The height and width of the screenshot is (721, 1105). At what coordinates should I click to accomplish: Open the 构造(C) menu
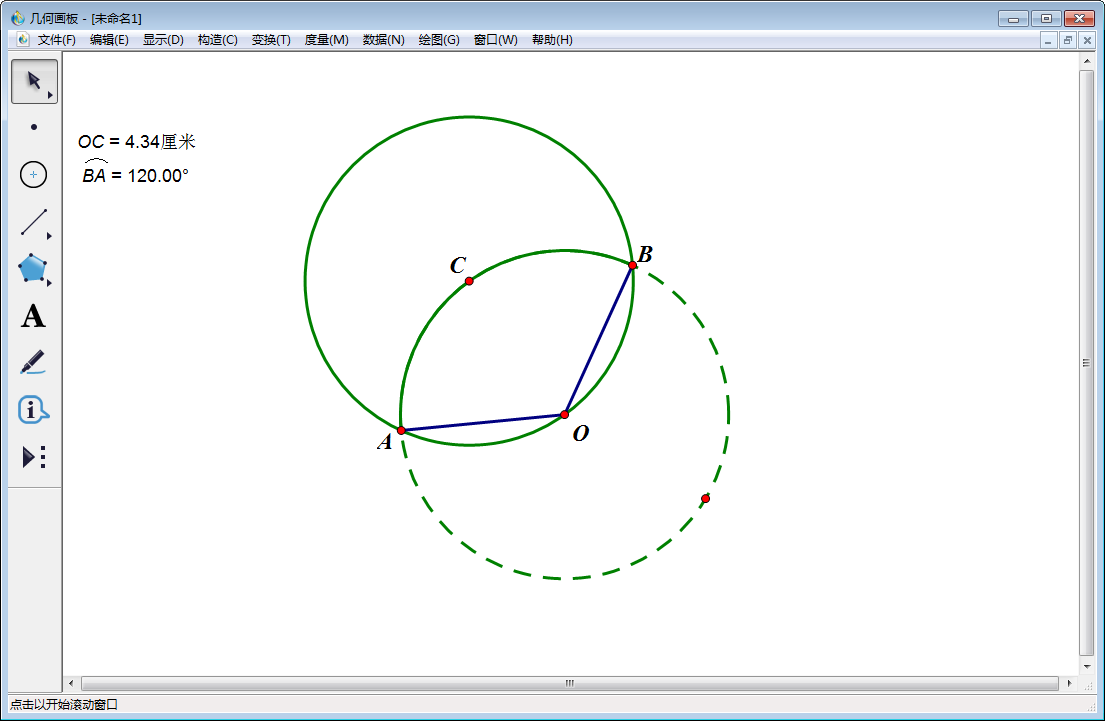pyautogui.click(x=218, y=40)
